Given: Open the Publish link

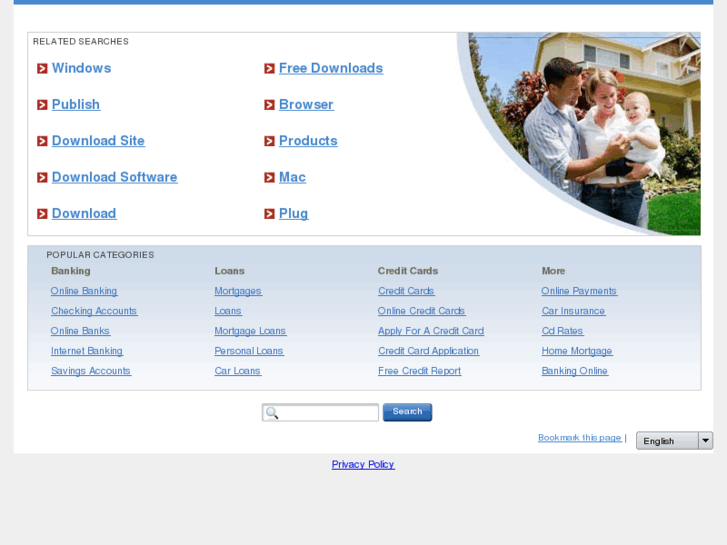Looking at the screenshot, I should 76,104.
